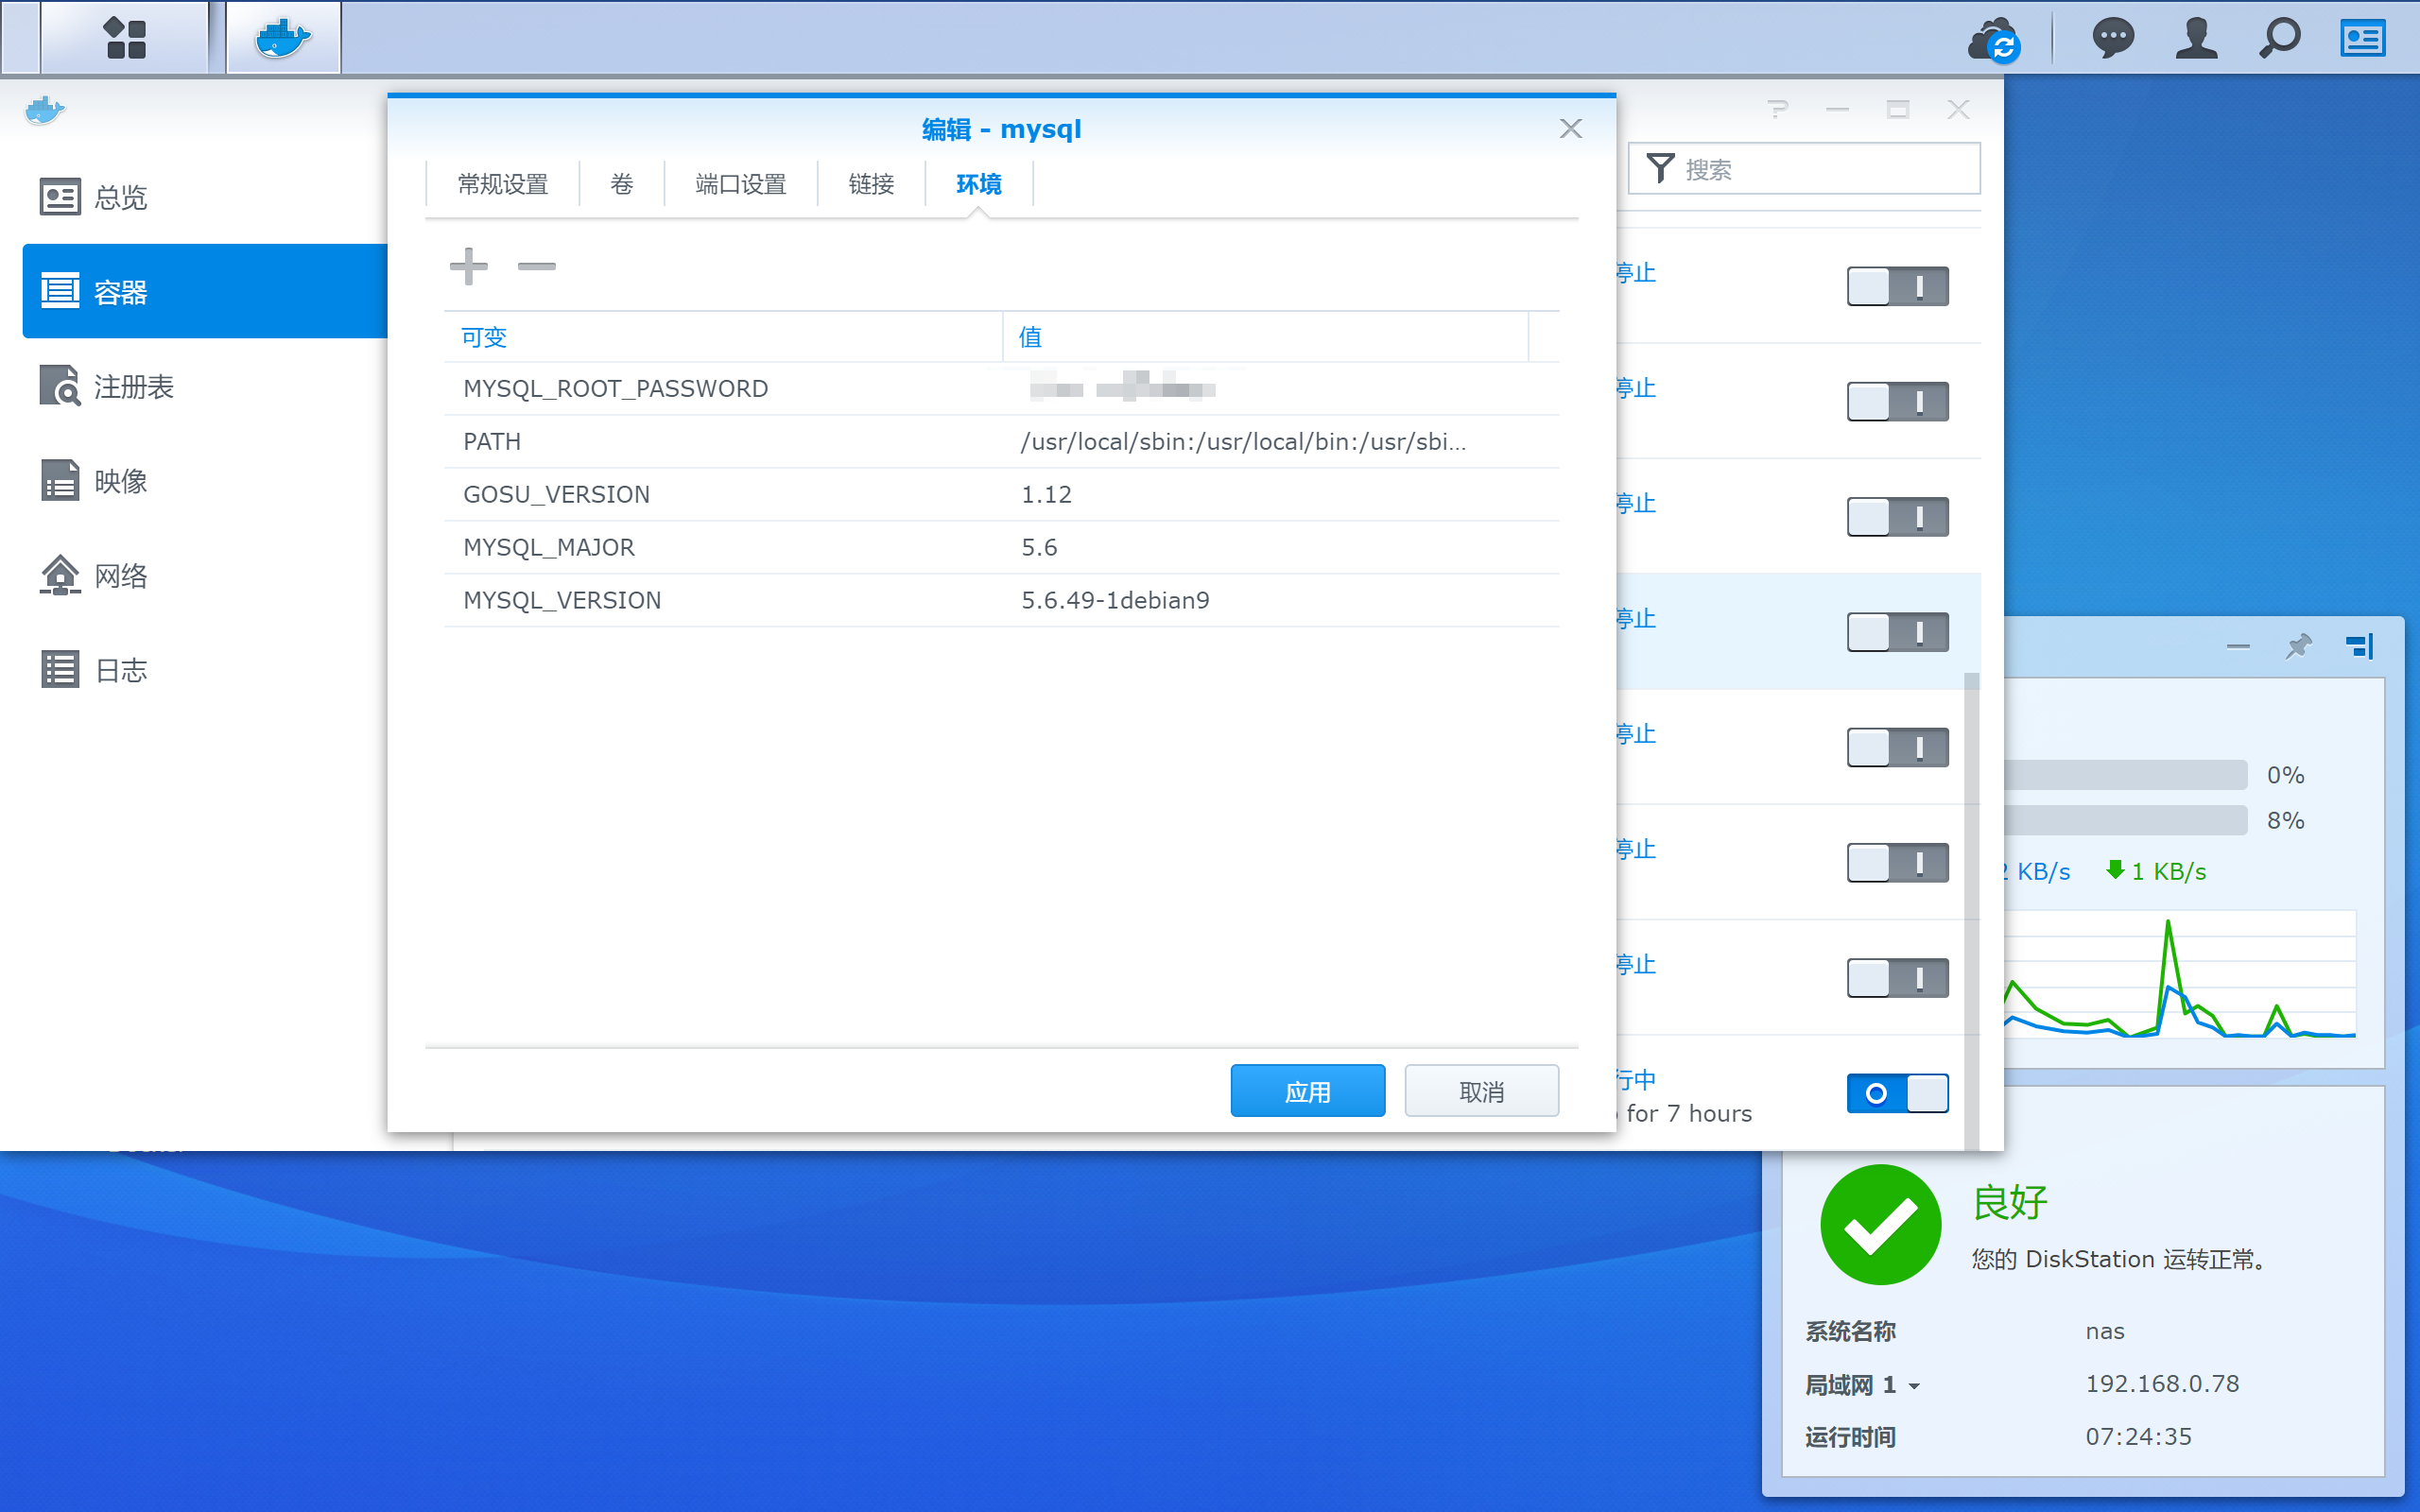
Task: Select the Docker taskbar icon
Action: tap(284, 38)
